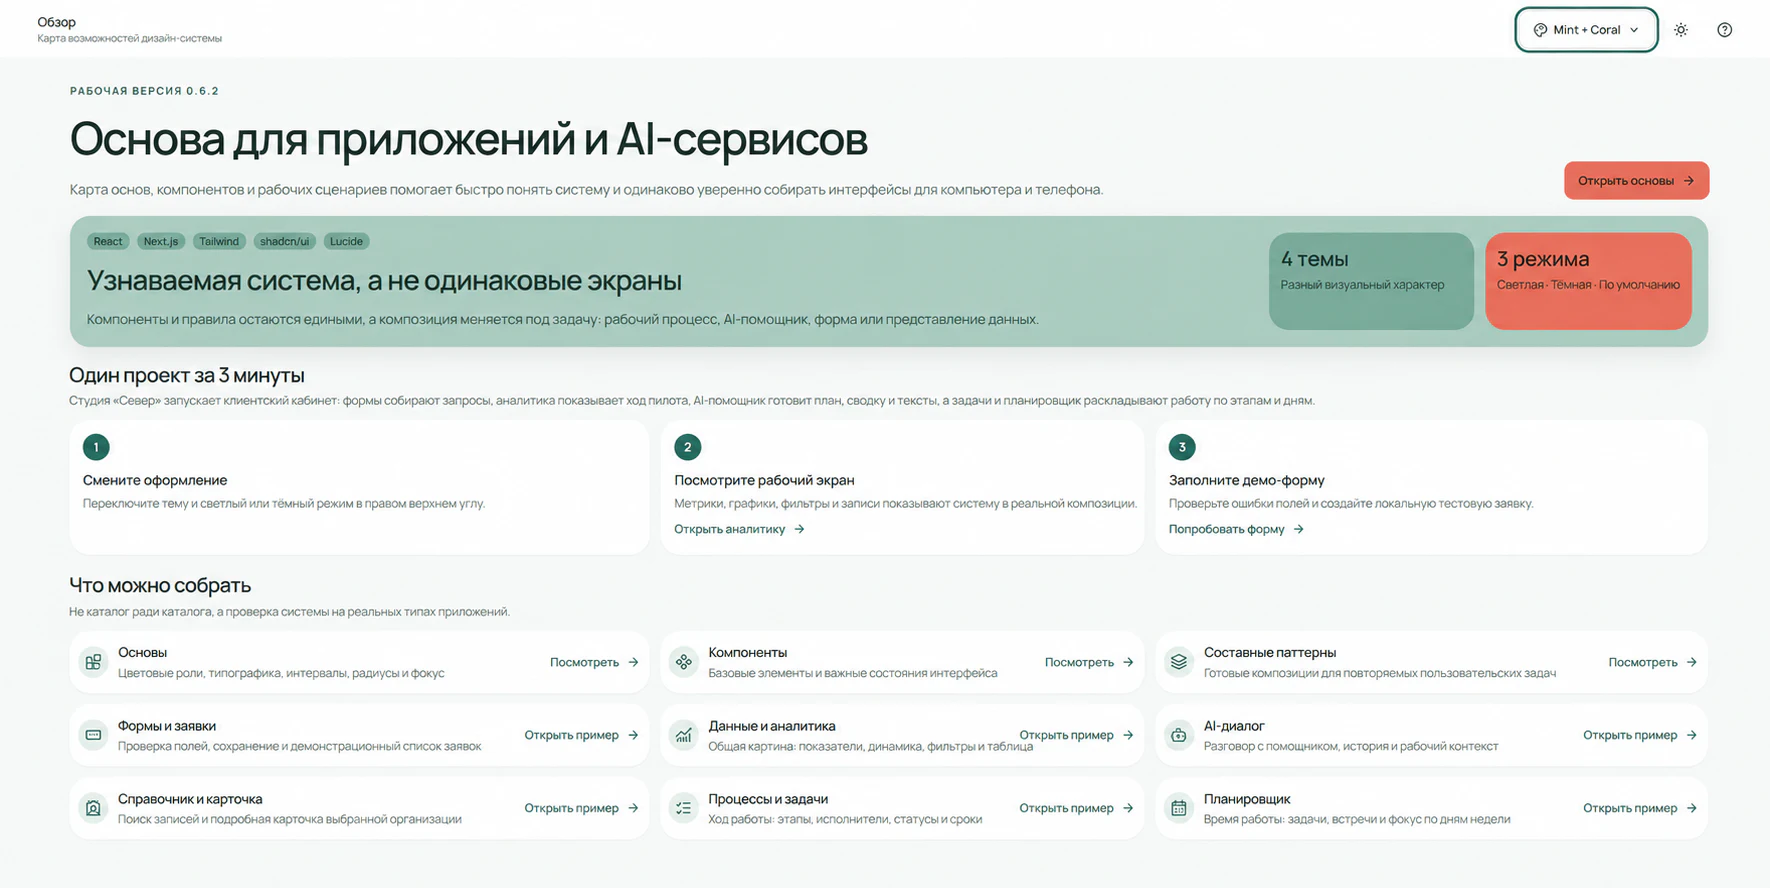Click the Компоненты card icon

tap(684, 662)
